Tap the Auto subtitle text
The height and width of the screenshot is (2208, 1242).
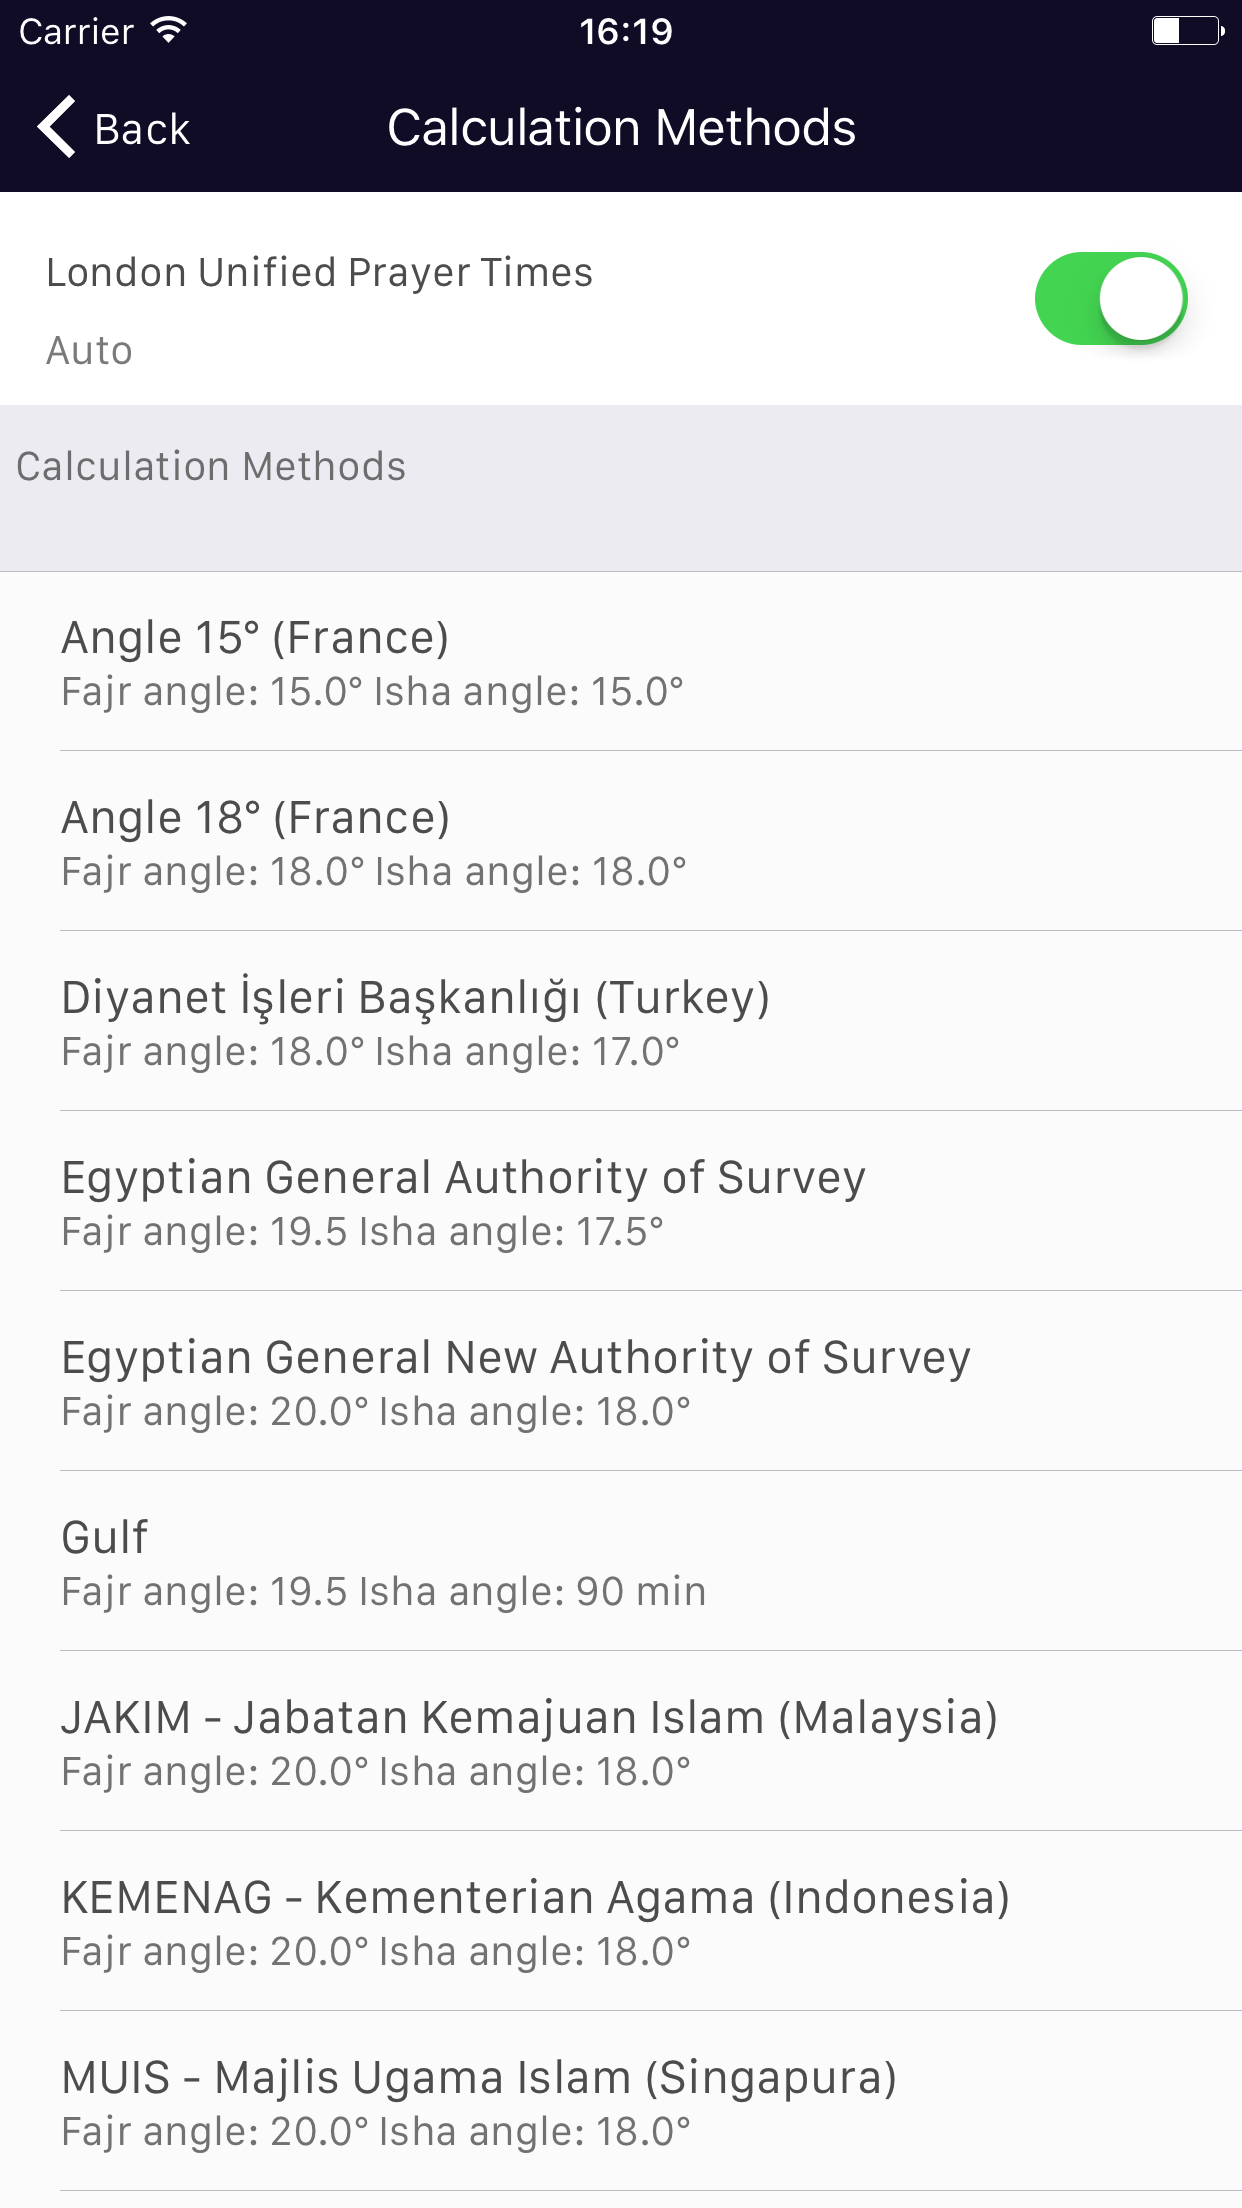[x=89, y=351]
